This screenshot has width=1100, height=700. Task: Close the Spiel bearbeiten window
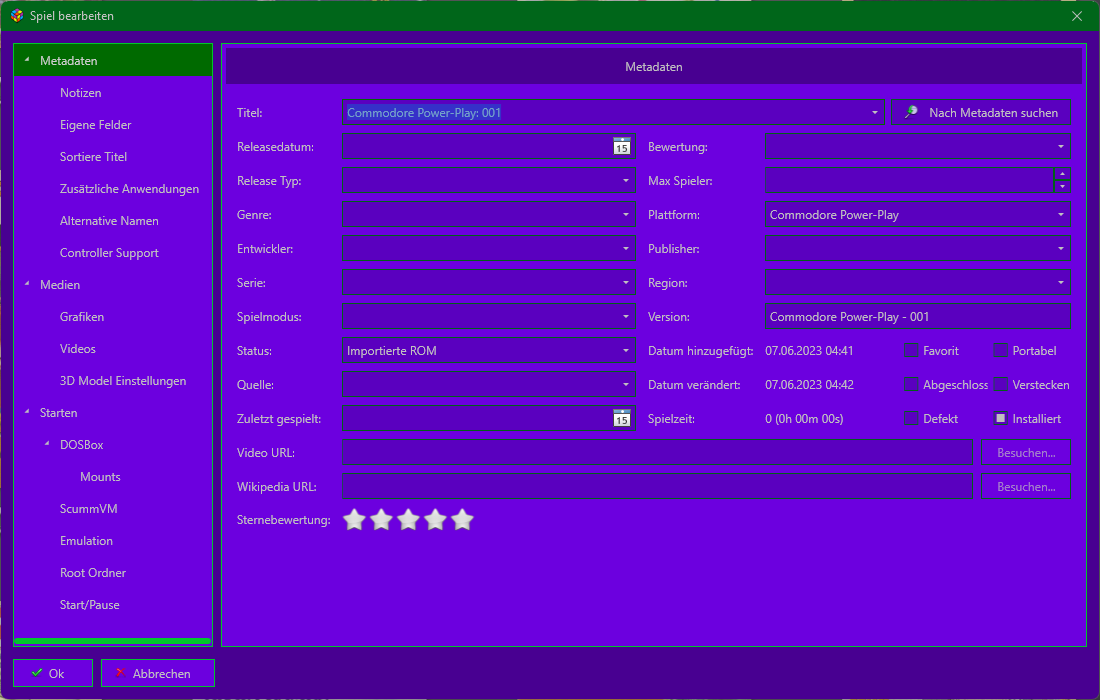pos(1077,15)
